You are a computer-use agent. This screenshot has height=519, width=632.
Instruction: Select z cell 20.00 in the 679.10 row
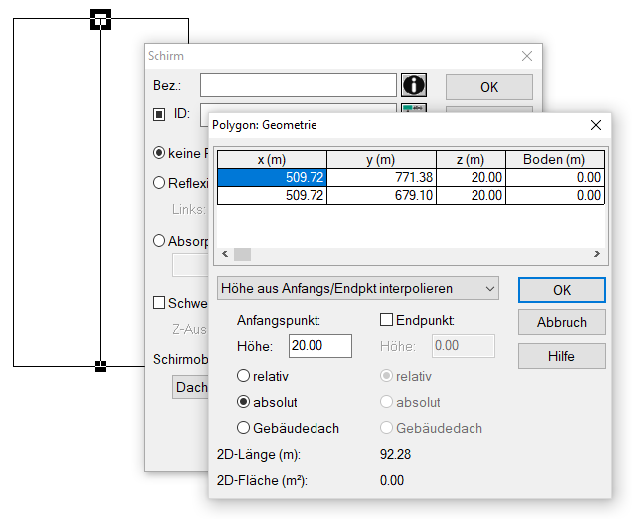tap(470, 195)
